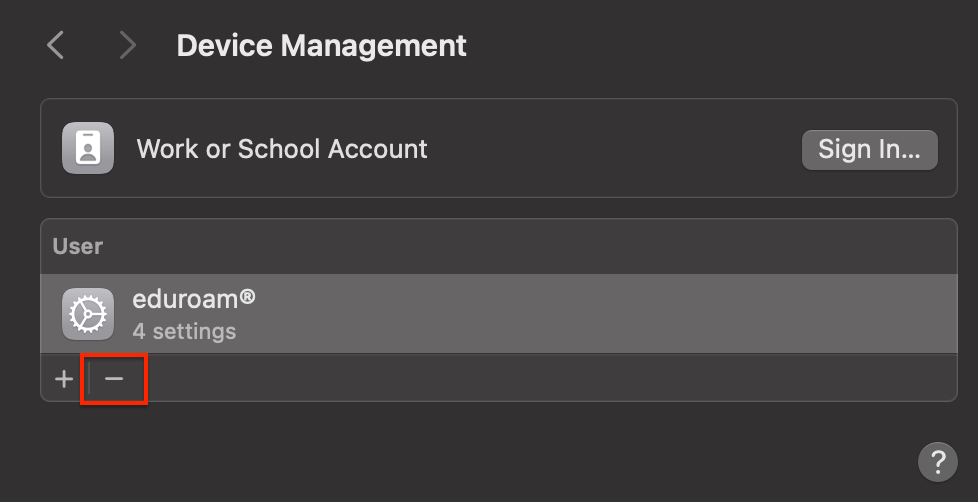Remove the selected profile with the minus button
978x502 pixels.
click(x=114, y=379)
